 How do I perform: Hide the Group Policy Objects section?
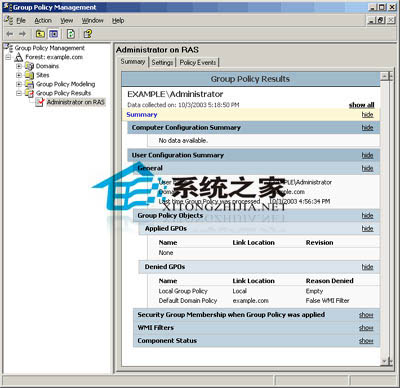pyautogui.click(x=368, y=216)
